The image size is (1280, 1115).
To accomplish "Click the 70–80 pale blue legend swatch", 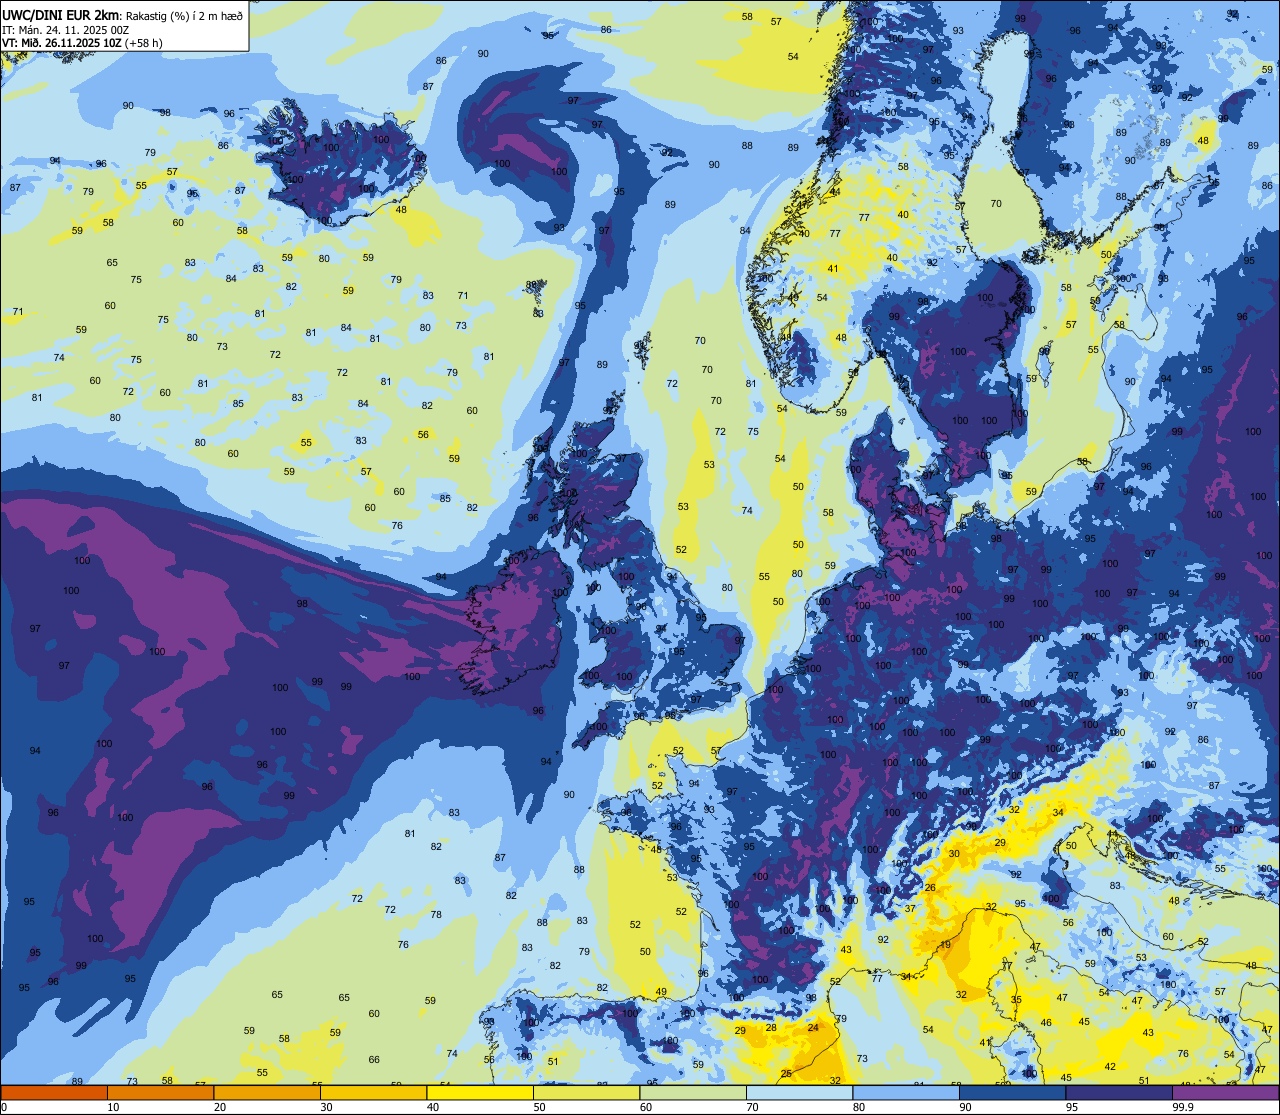I will [799, 1093].
